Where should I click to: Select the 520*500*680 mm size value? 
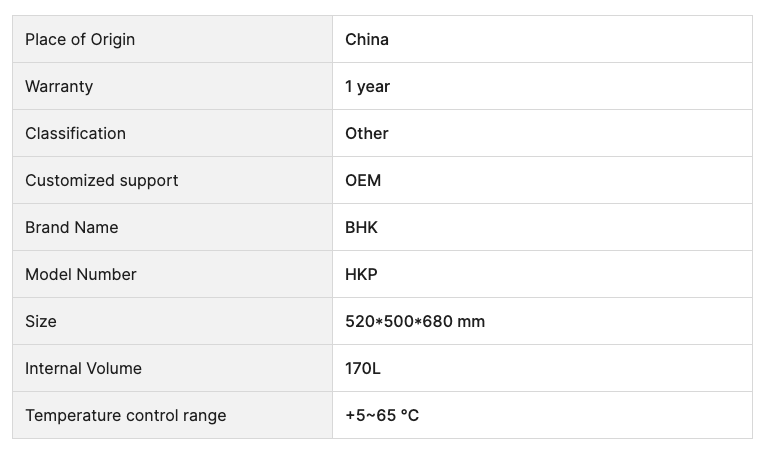tap(415, 321)
